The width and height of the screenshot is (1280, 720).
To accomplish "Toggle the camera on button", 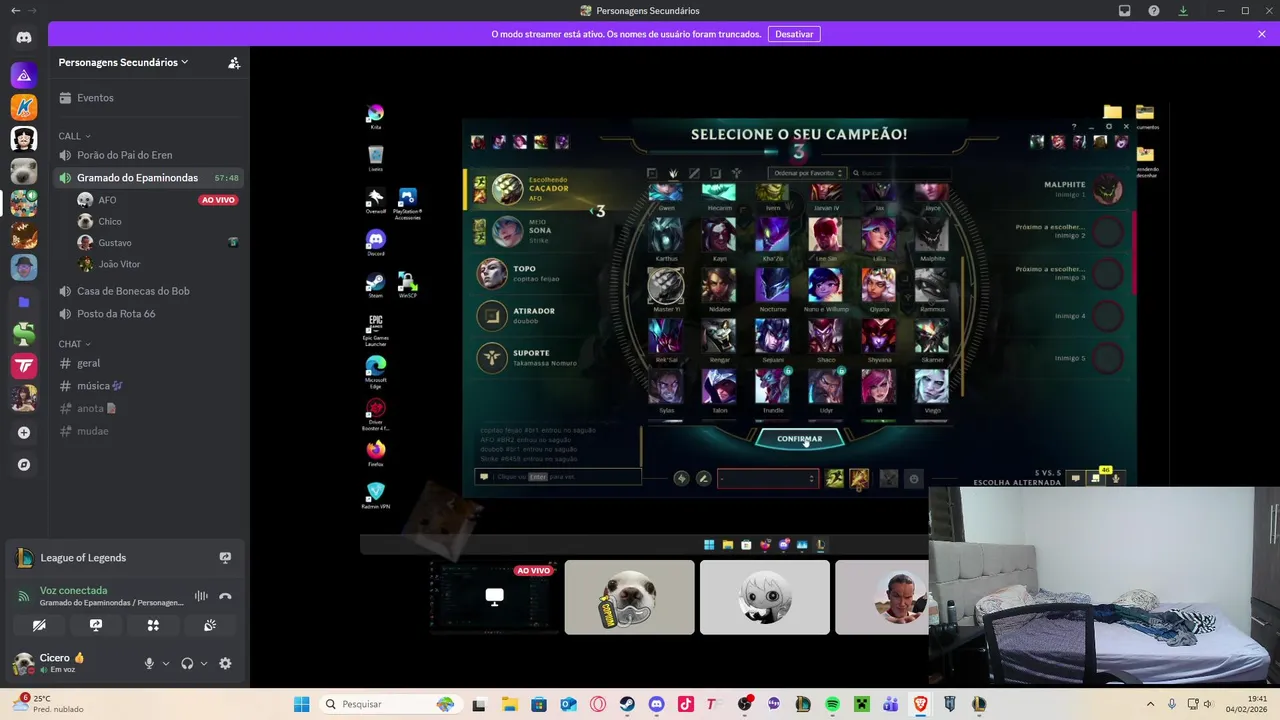I will (39, 625).
